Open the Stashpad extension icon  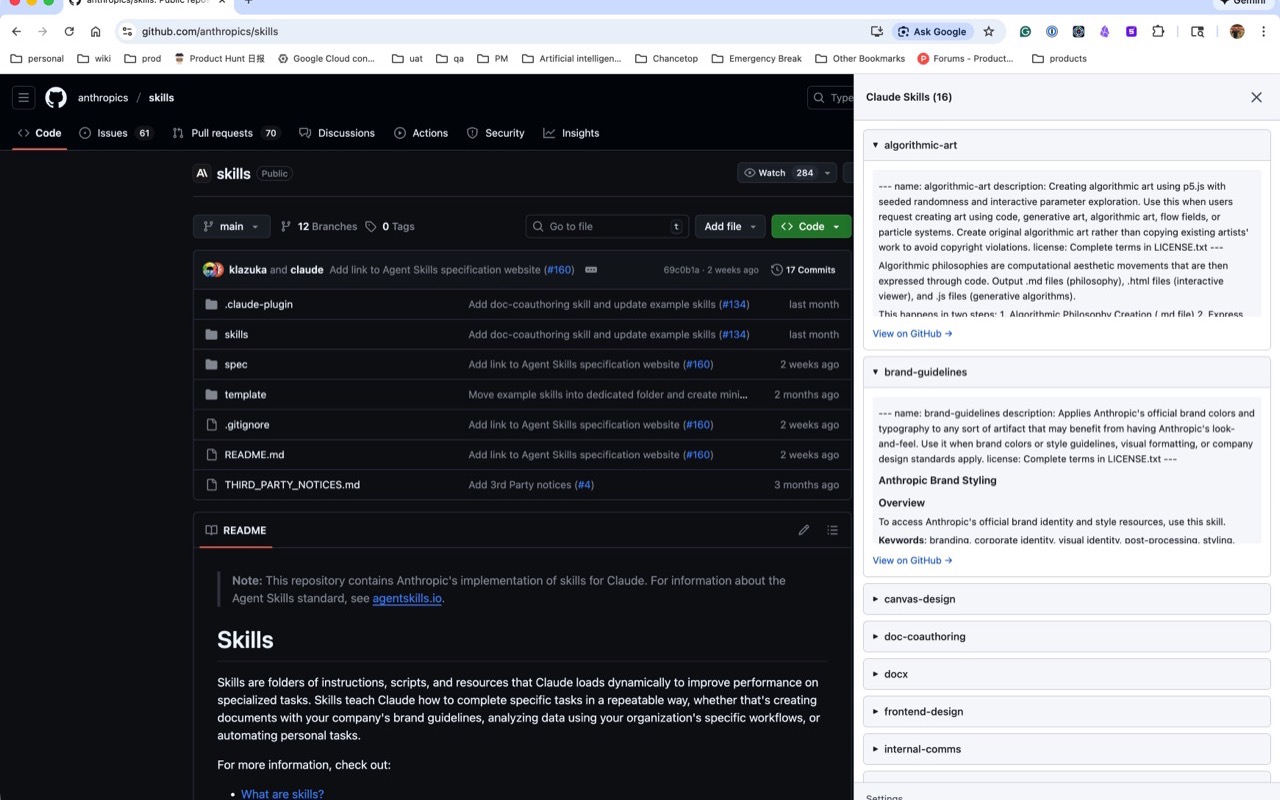coord(1131,31)
